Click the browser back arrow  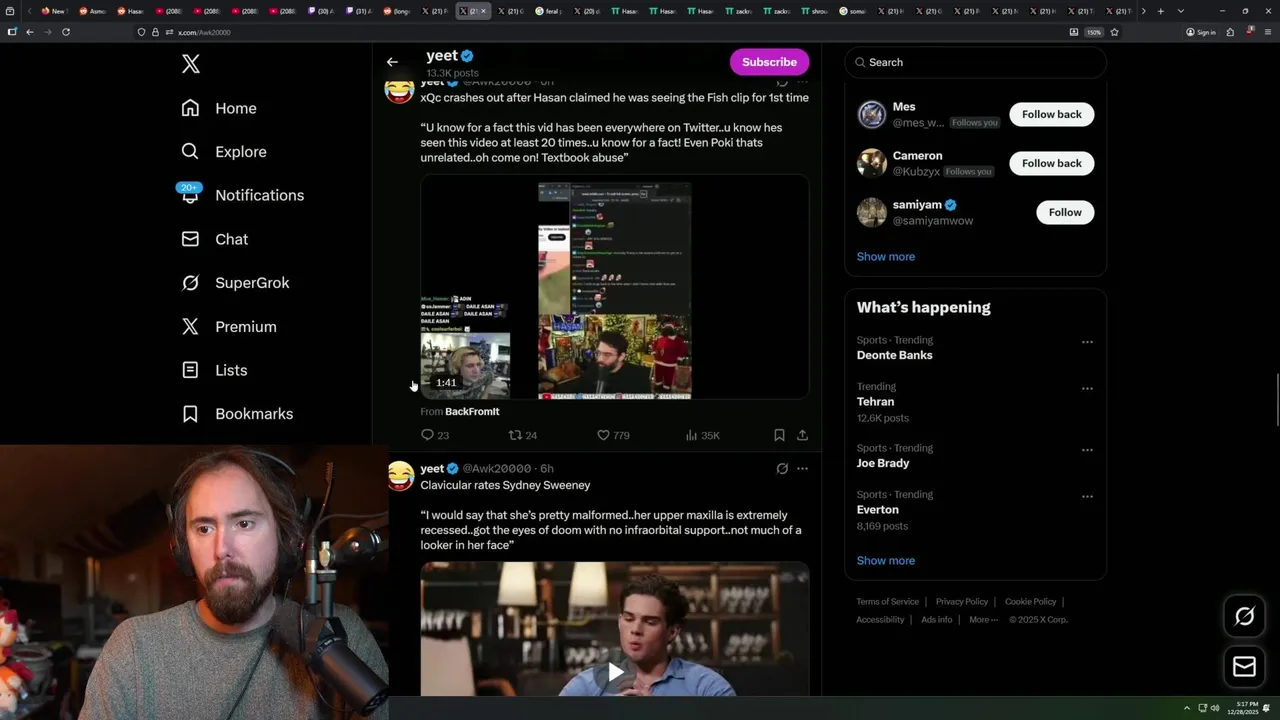tap(30, 32)
